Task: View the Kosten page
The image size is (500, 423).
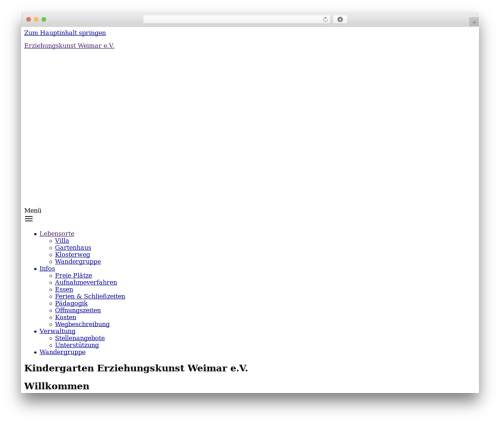Action: coord(65,317)
